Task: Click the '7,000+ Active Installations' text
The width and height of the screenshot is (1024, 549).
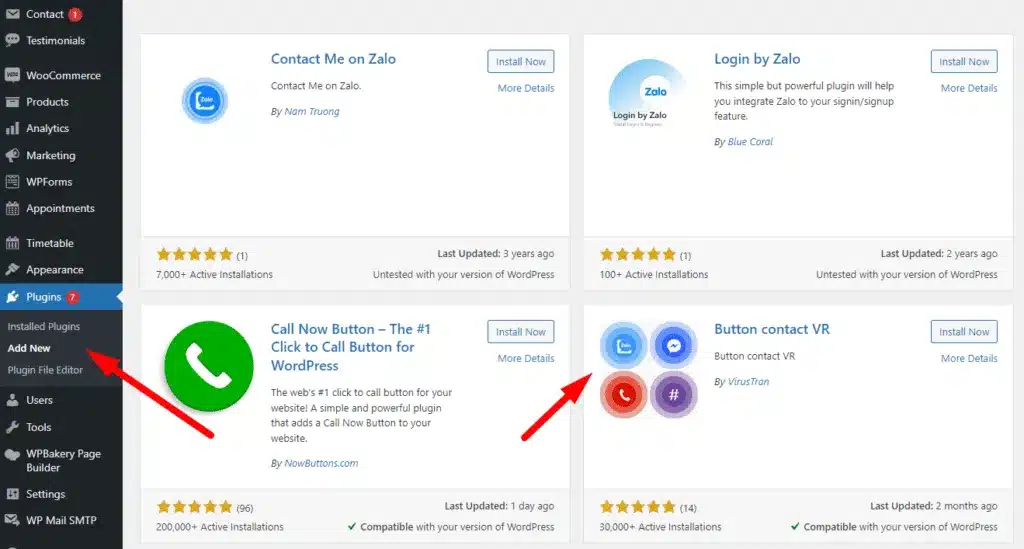Action: pyautogui.click(x=214, y=275)
